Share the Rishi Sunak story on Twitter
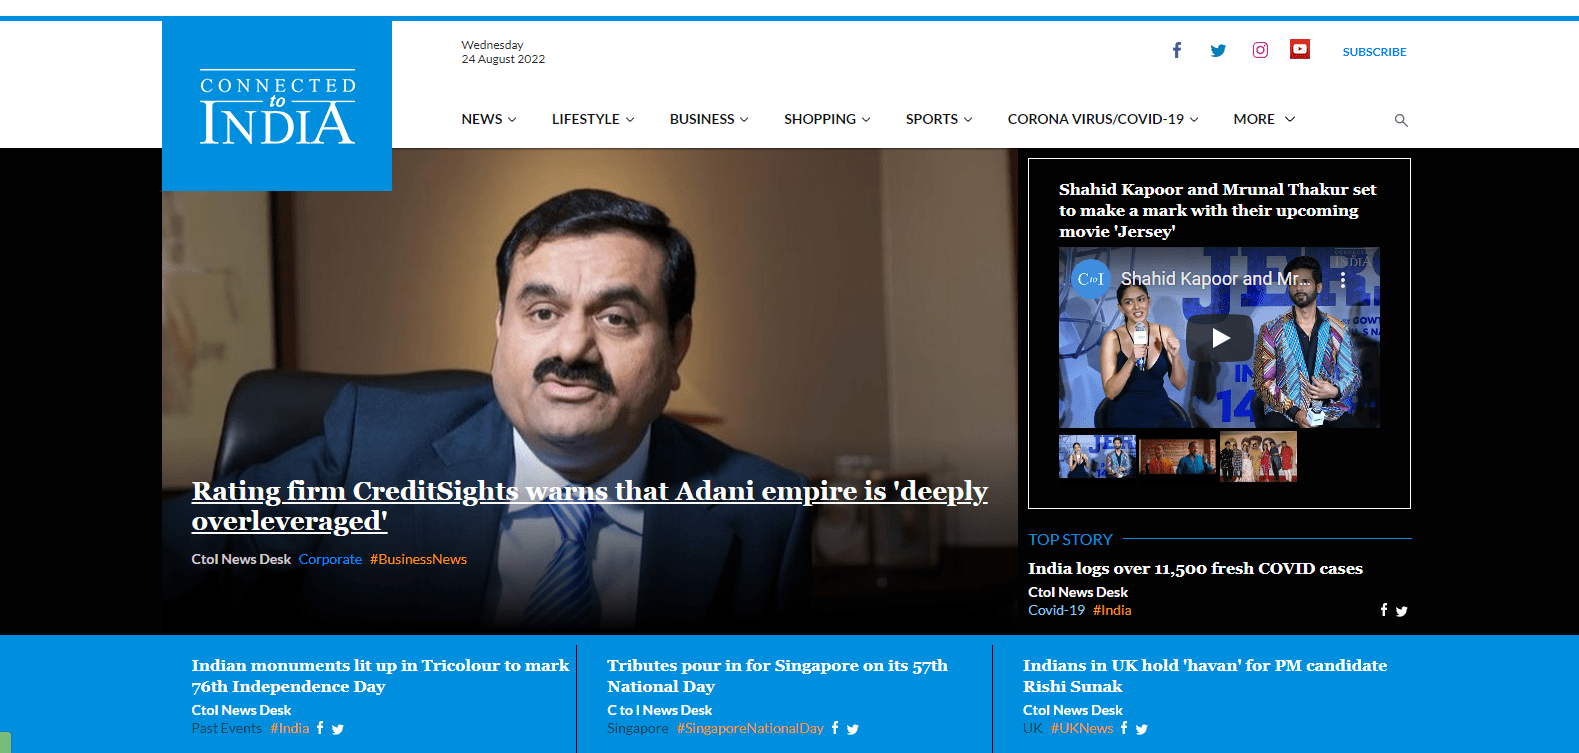 click(x=1142, y=729)
